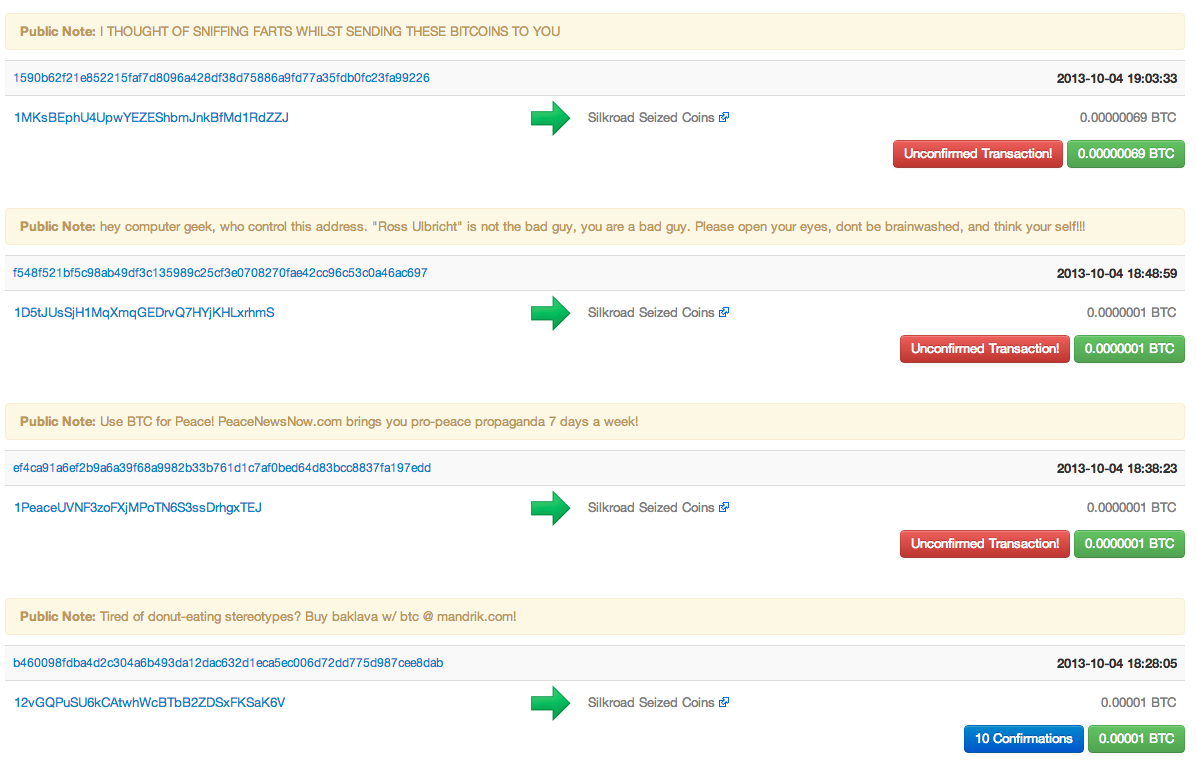
Task: Click green 0.00000069 BTC amount button
Action: [1126, 154]
